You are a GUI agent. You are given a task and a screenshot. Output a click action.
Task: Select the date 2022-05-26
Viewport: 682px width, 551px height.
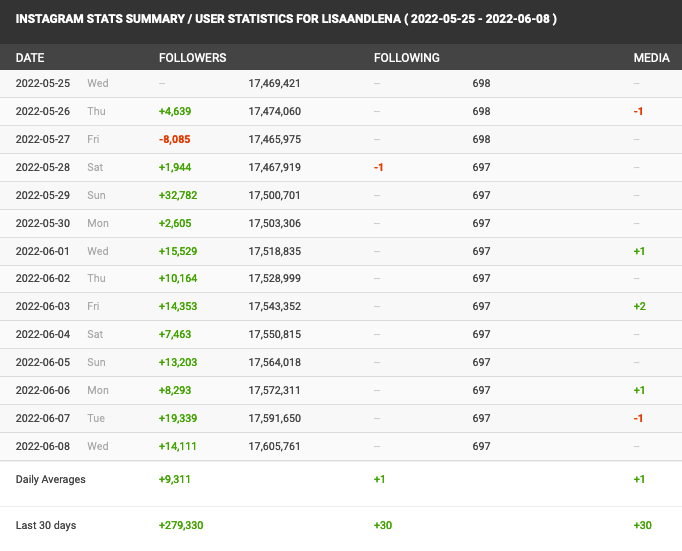(43, 111)
